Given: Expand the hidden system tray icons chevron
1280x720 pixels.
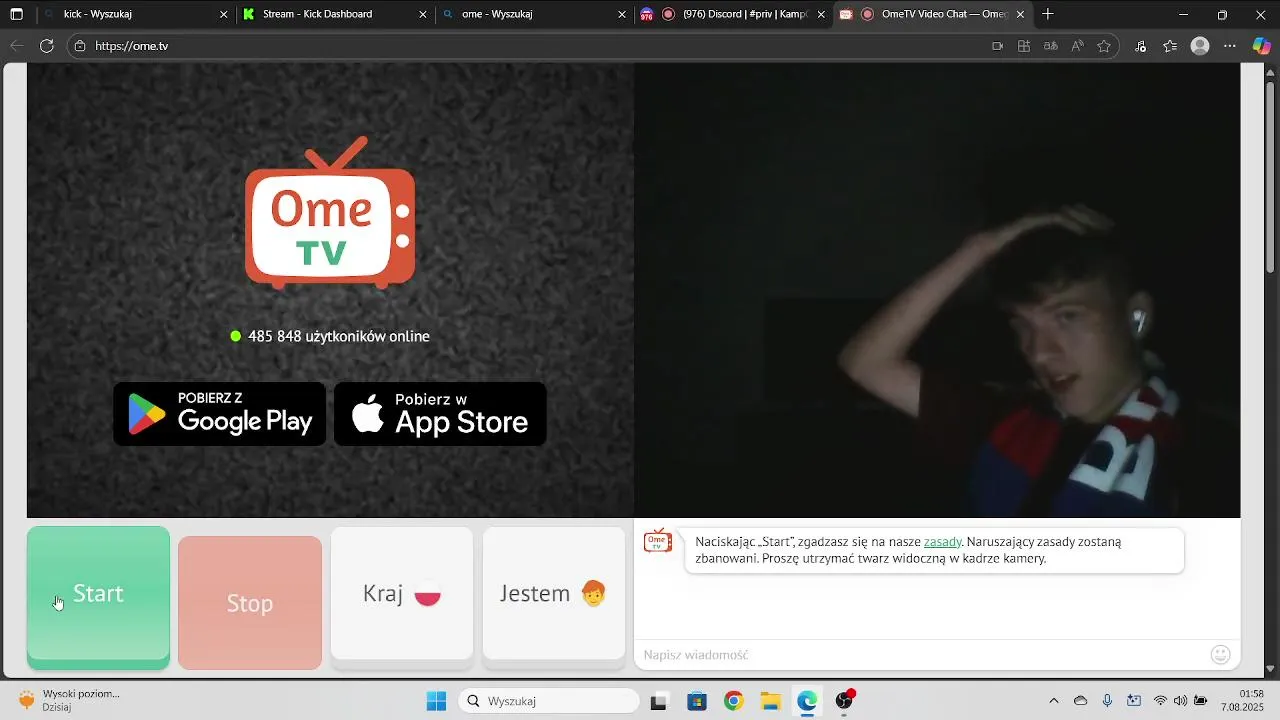Looking at the screenshot, I should pos(1053,701).
